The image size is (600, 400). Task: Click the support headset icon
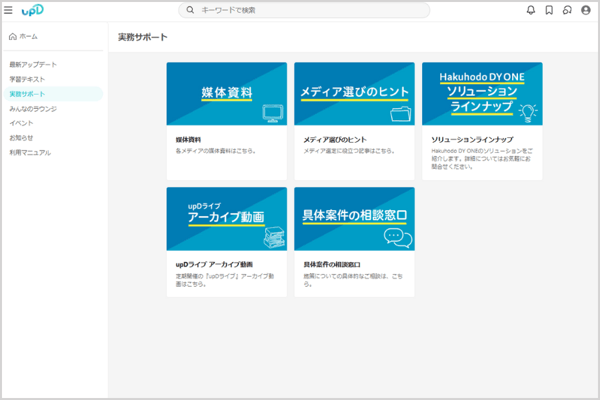click(567, 10)
